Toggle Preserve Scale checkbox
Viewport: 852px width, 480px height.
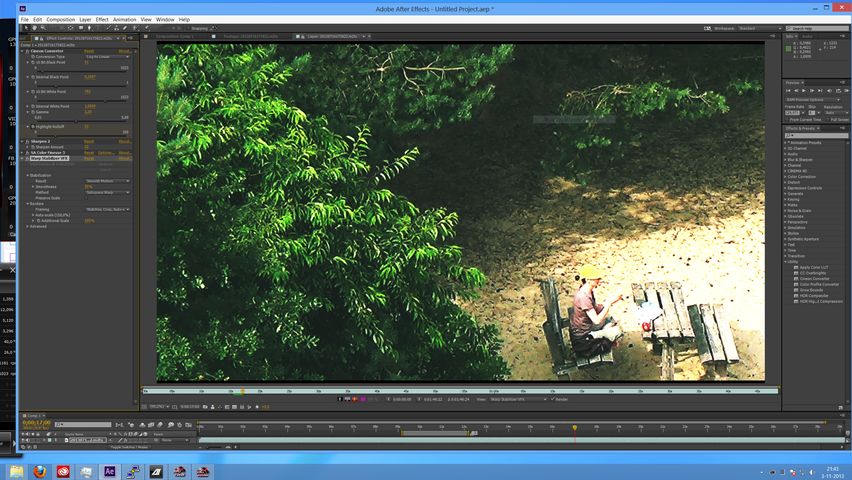[x=87, y=198]
